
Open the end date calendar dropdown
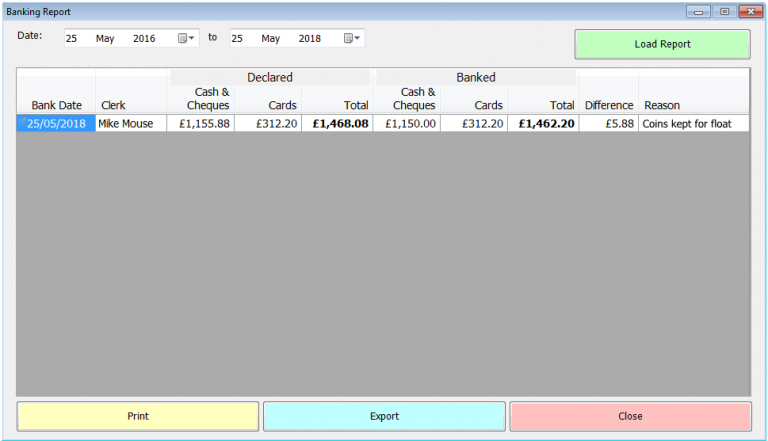pos(352,38)
